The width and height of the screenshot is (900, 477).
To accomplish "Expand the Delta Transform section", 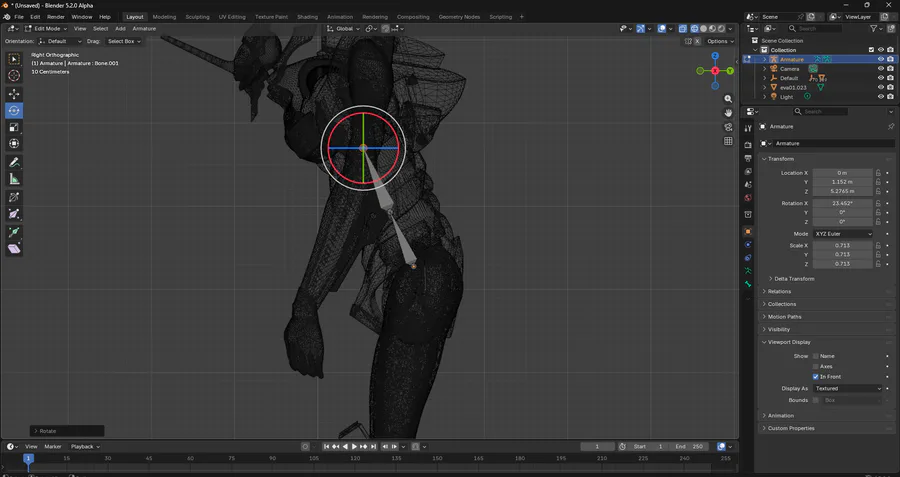I will (x=794, y=278).
